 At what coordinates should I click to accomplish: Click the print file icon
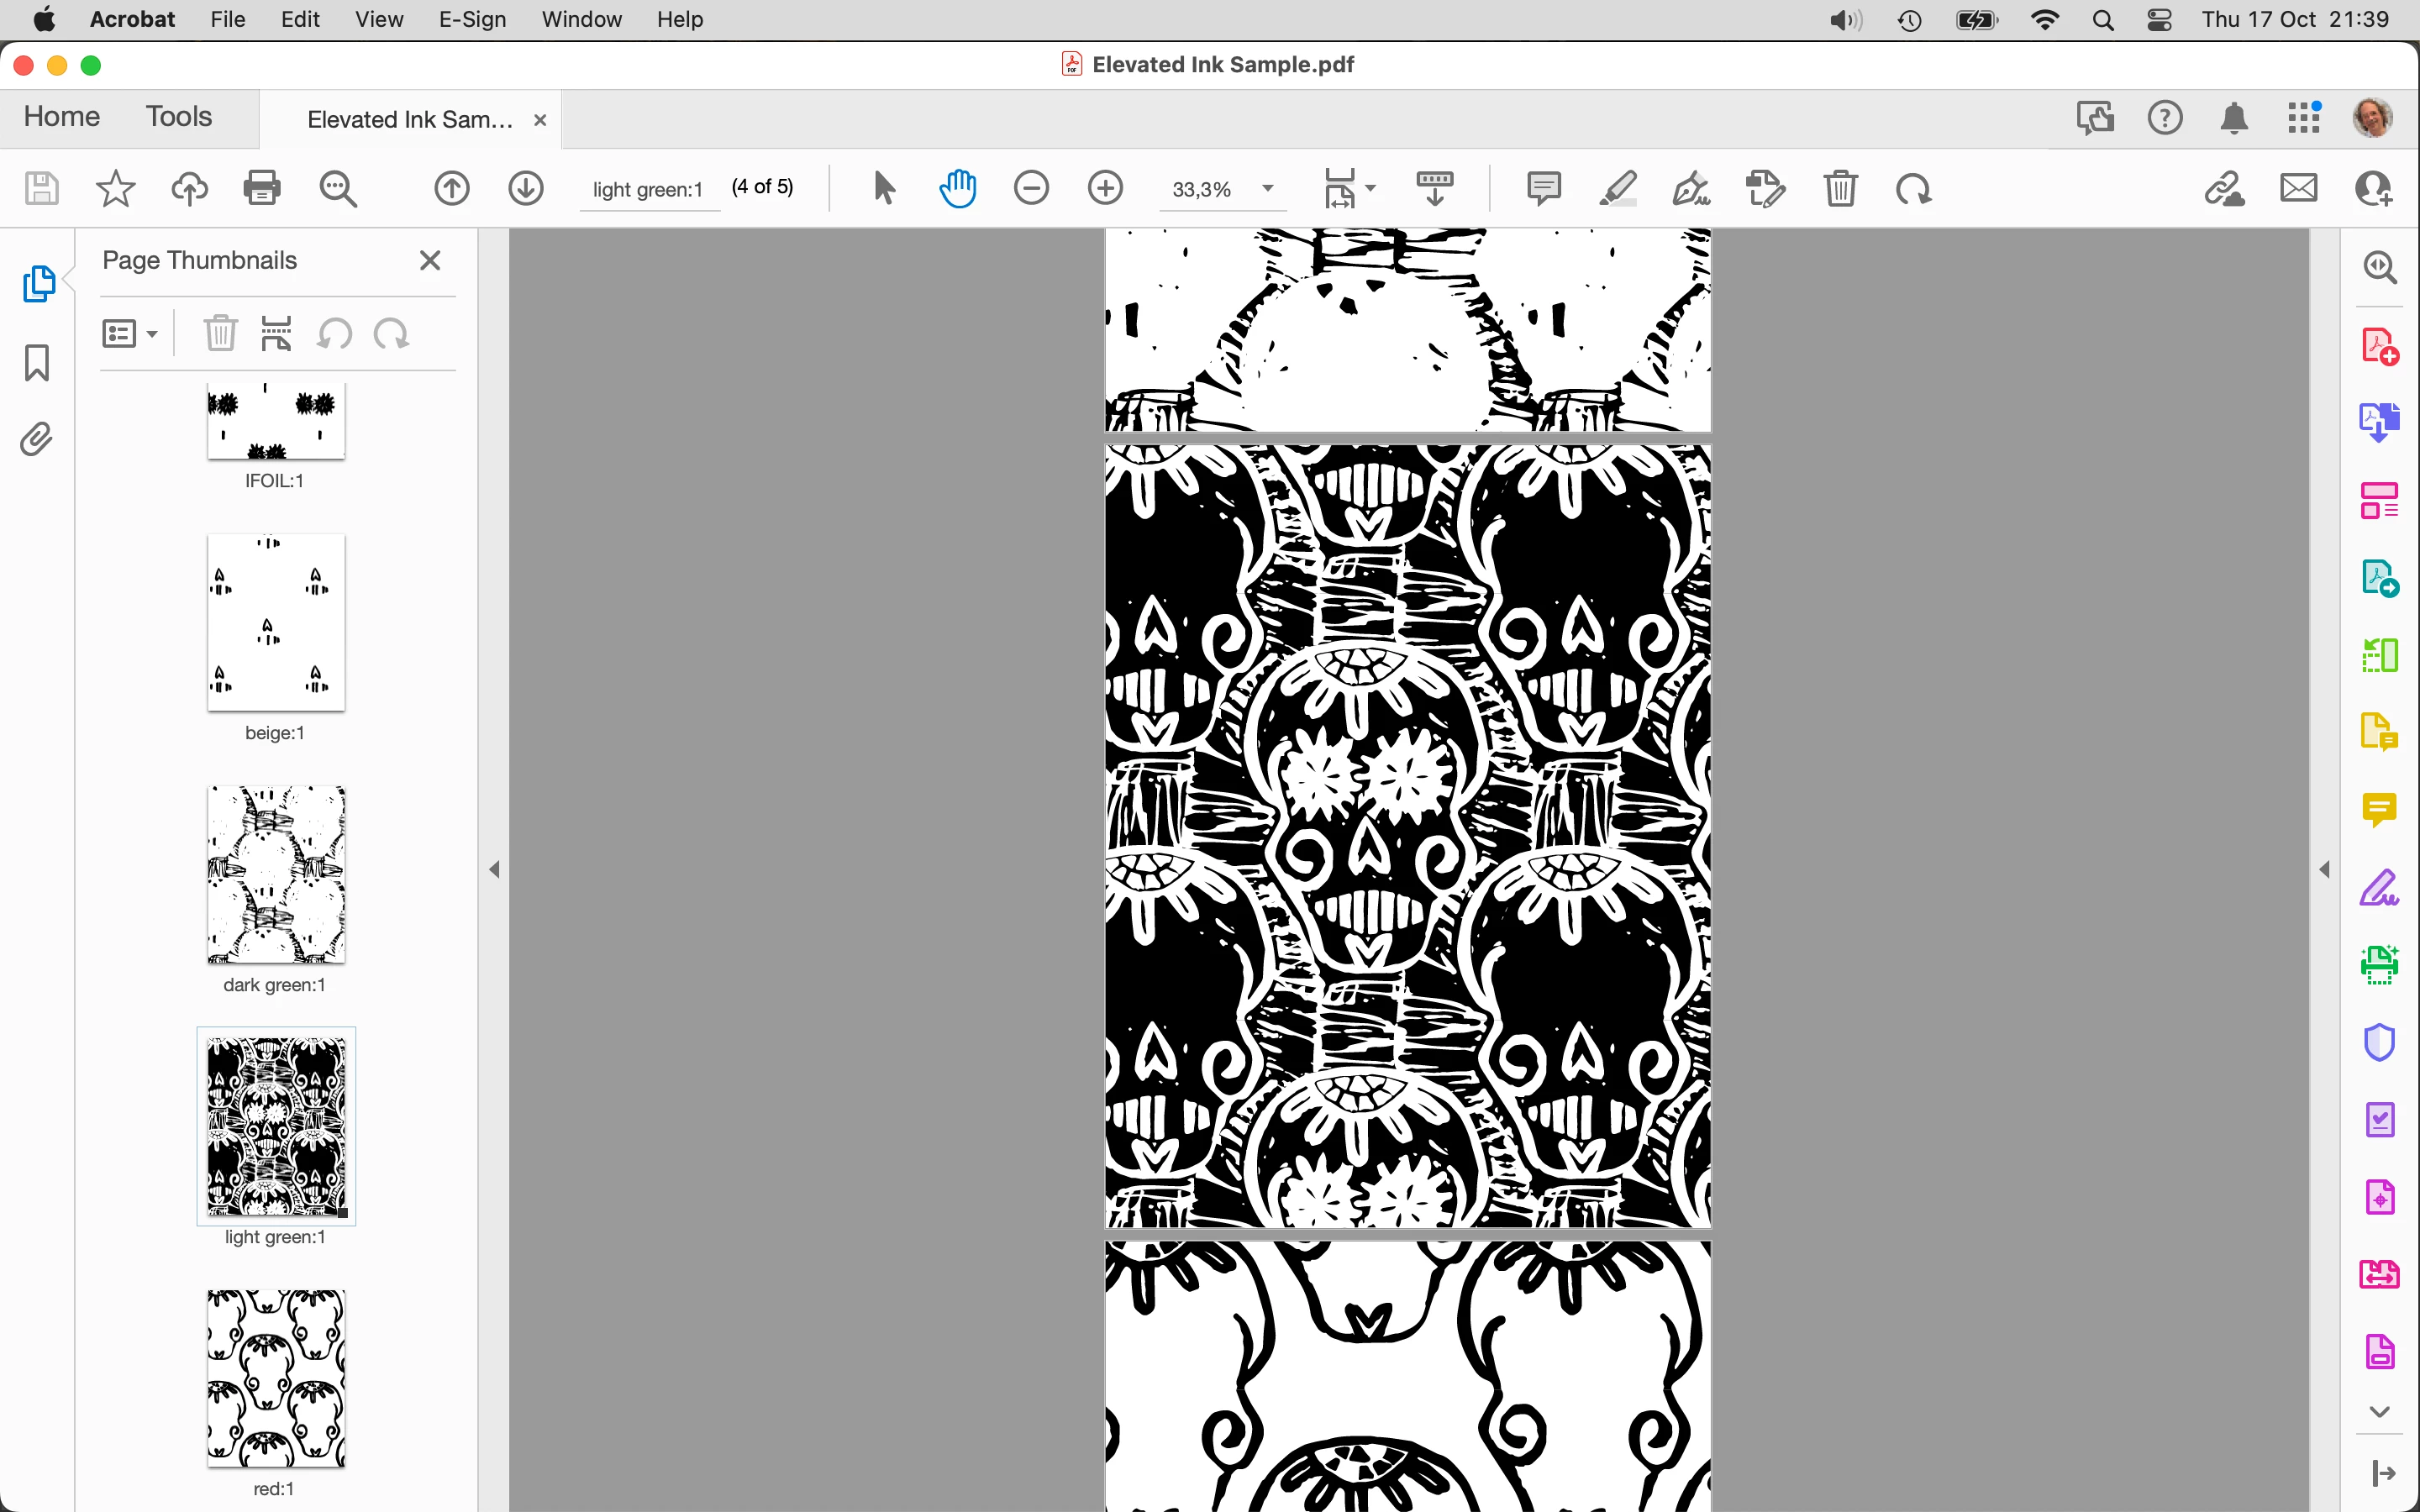(262, 188)
